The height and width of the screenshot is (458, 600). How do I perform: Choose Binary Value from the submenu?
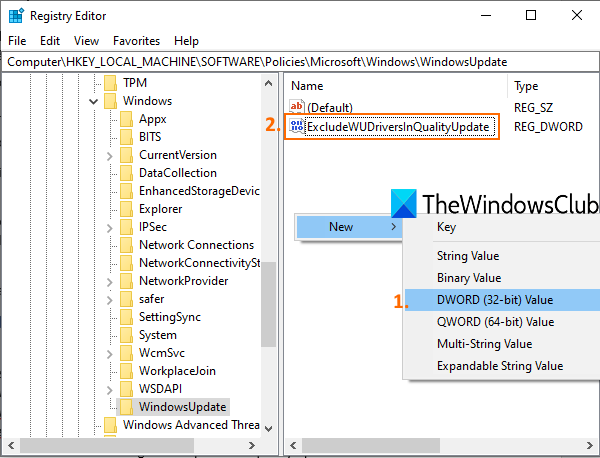pyautogui.click(x=502, y=278)
